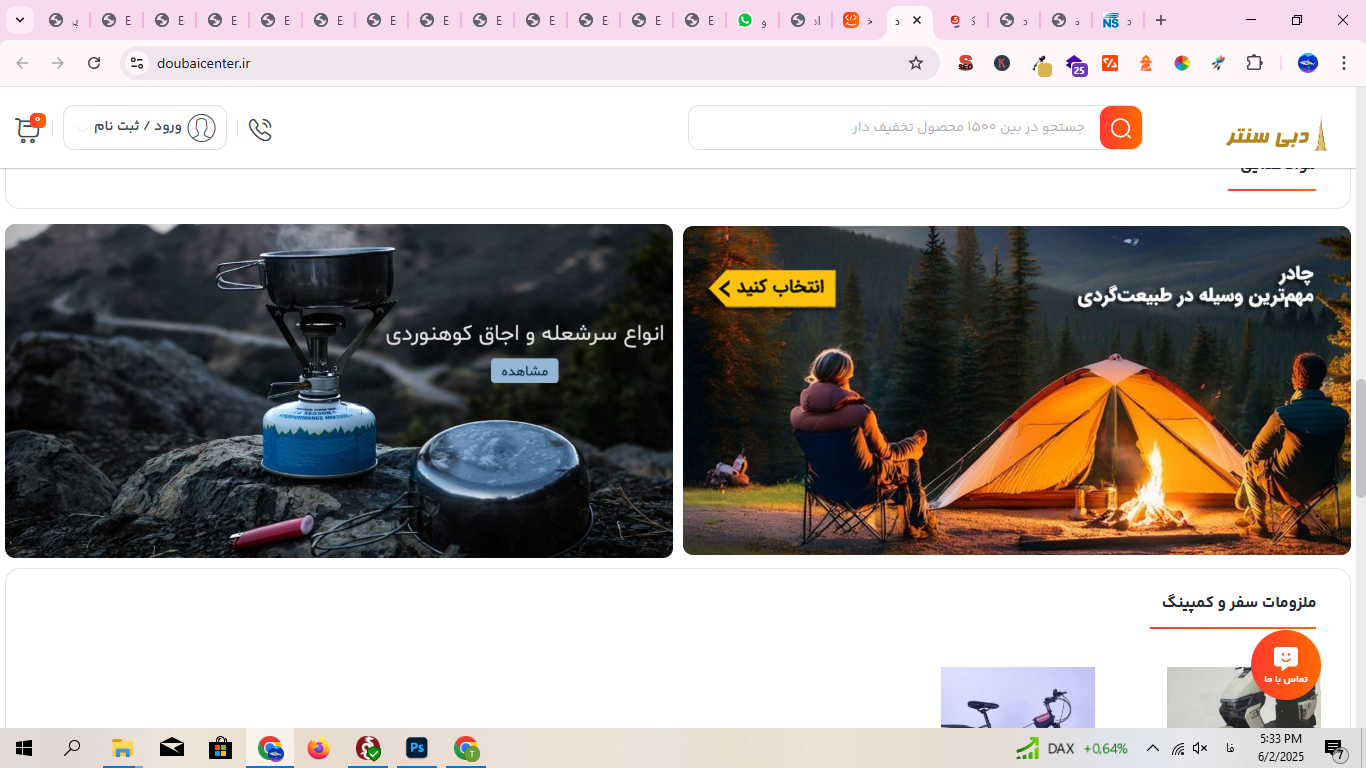The height and width of the screenshot is (768, 1366).
Task: Bookmark this page with star icon
Action: pyautogui.click(x=916, y=63)
